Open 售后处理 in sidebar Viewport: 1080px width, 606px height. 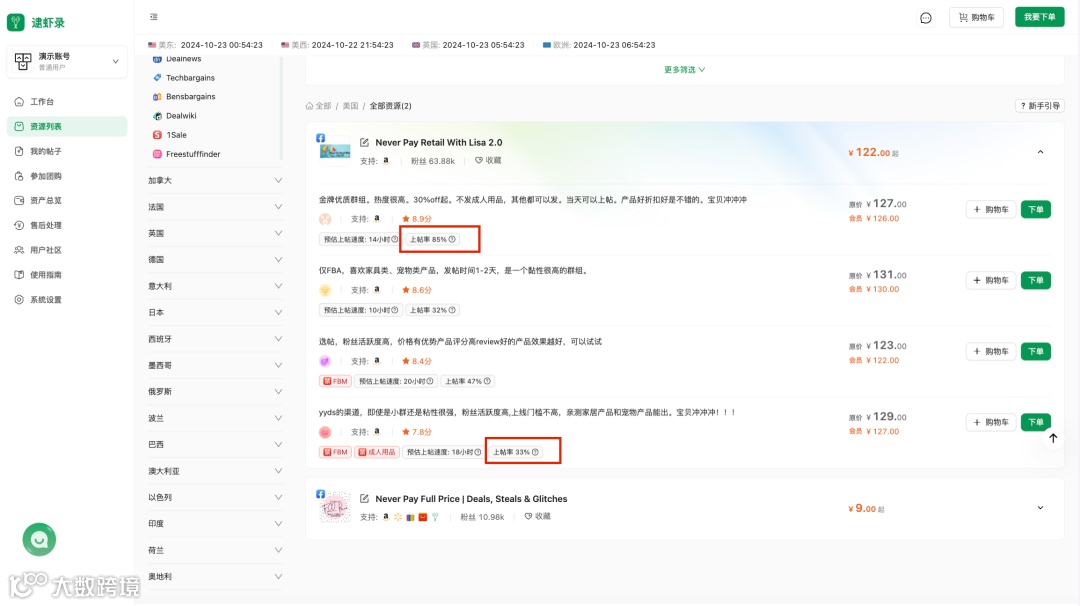point(67,225)
